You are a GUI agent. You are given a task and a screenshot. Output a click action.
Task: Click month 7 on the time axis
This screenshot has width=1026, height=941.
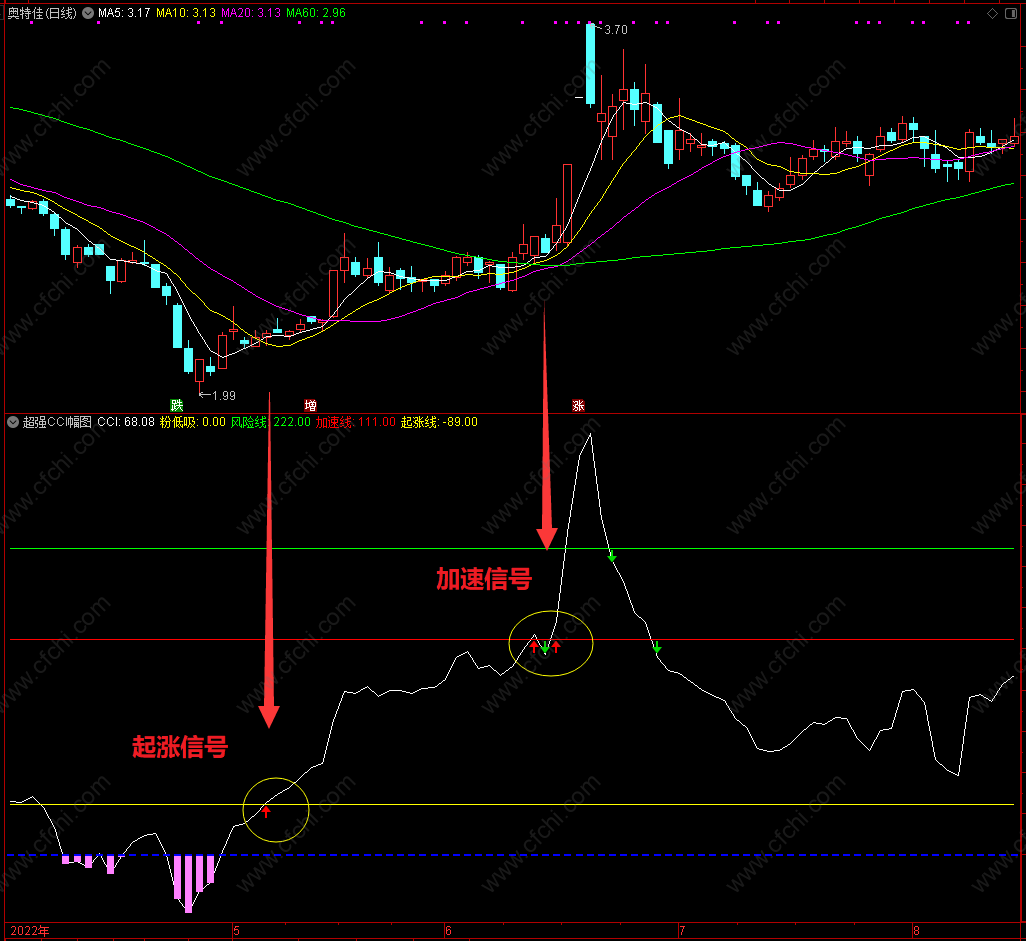pyautogui.click(x=682, y=931)
